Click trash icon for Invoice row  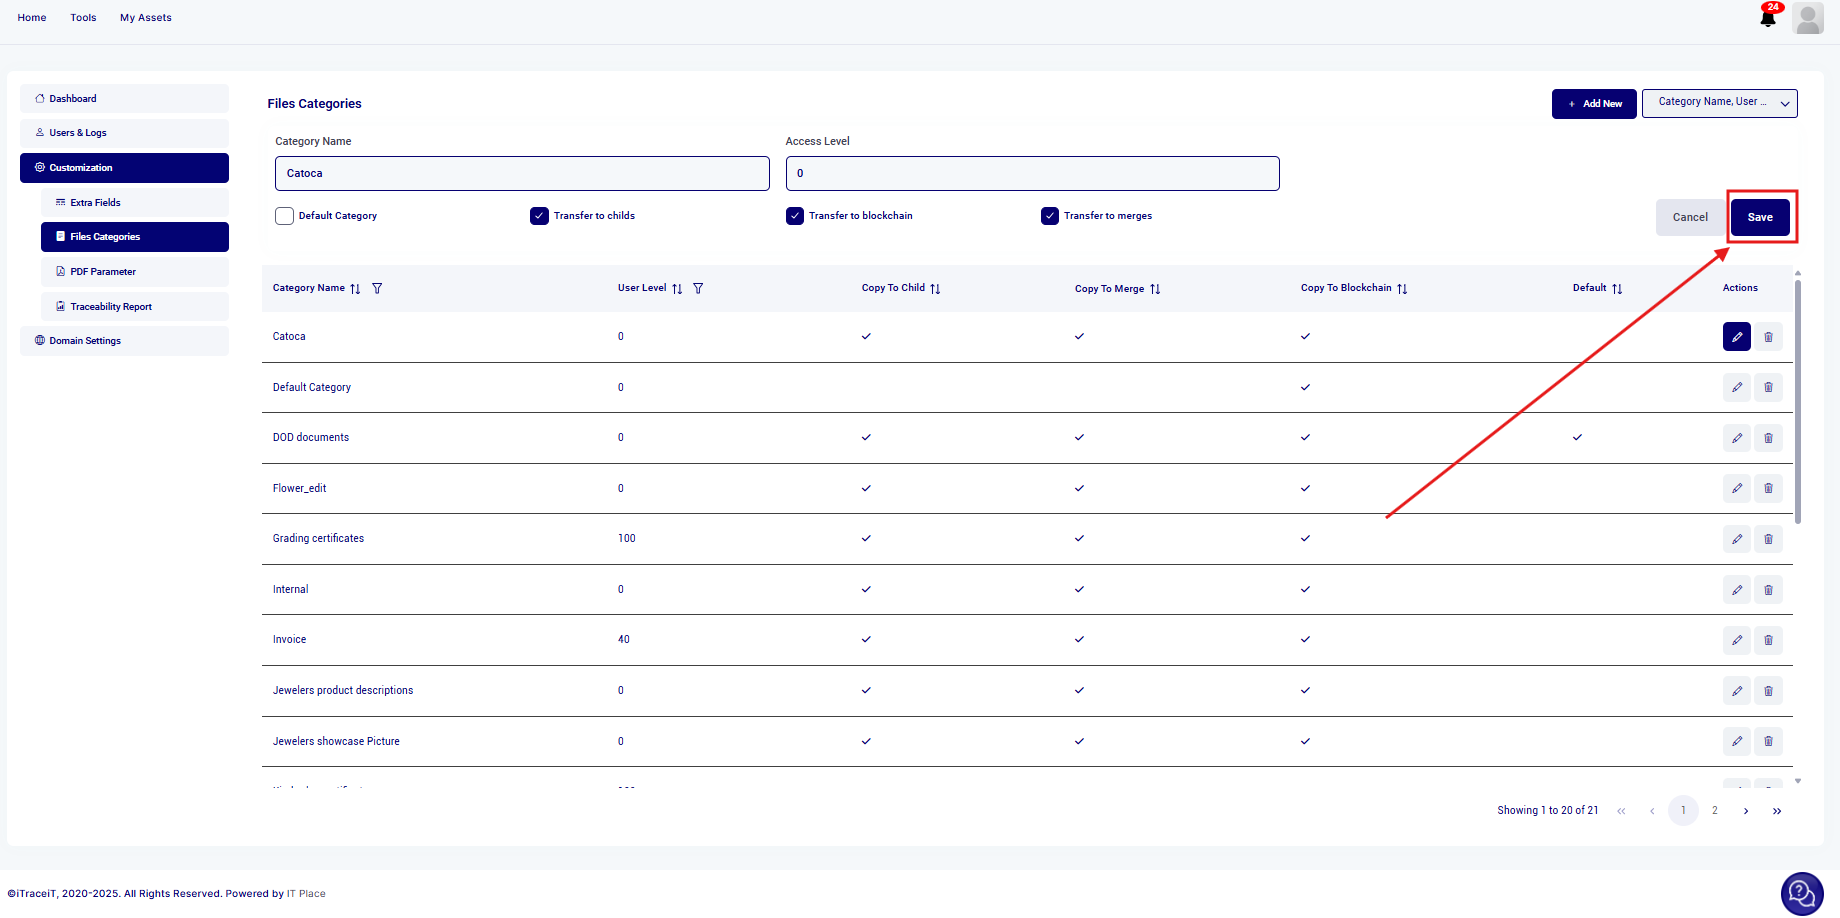[x=1768, y=640]
